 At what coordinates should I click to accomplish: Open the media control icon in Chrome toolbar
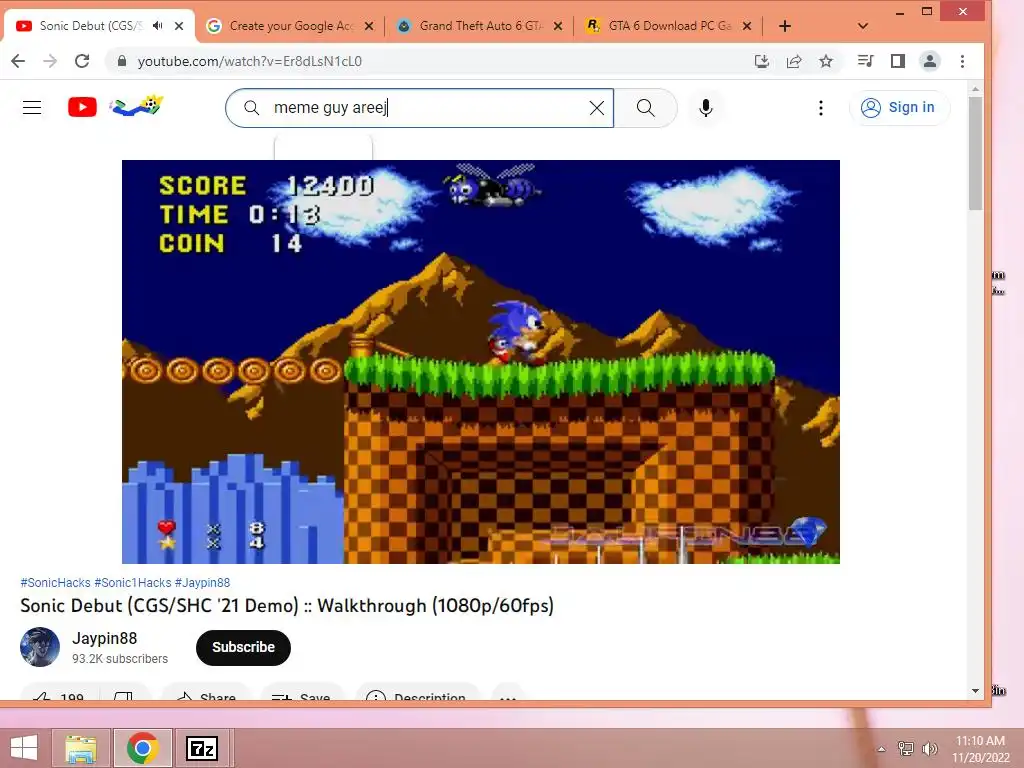(865, 61)
